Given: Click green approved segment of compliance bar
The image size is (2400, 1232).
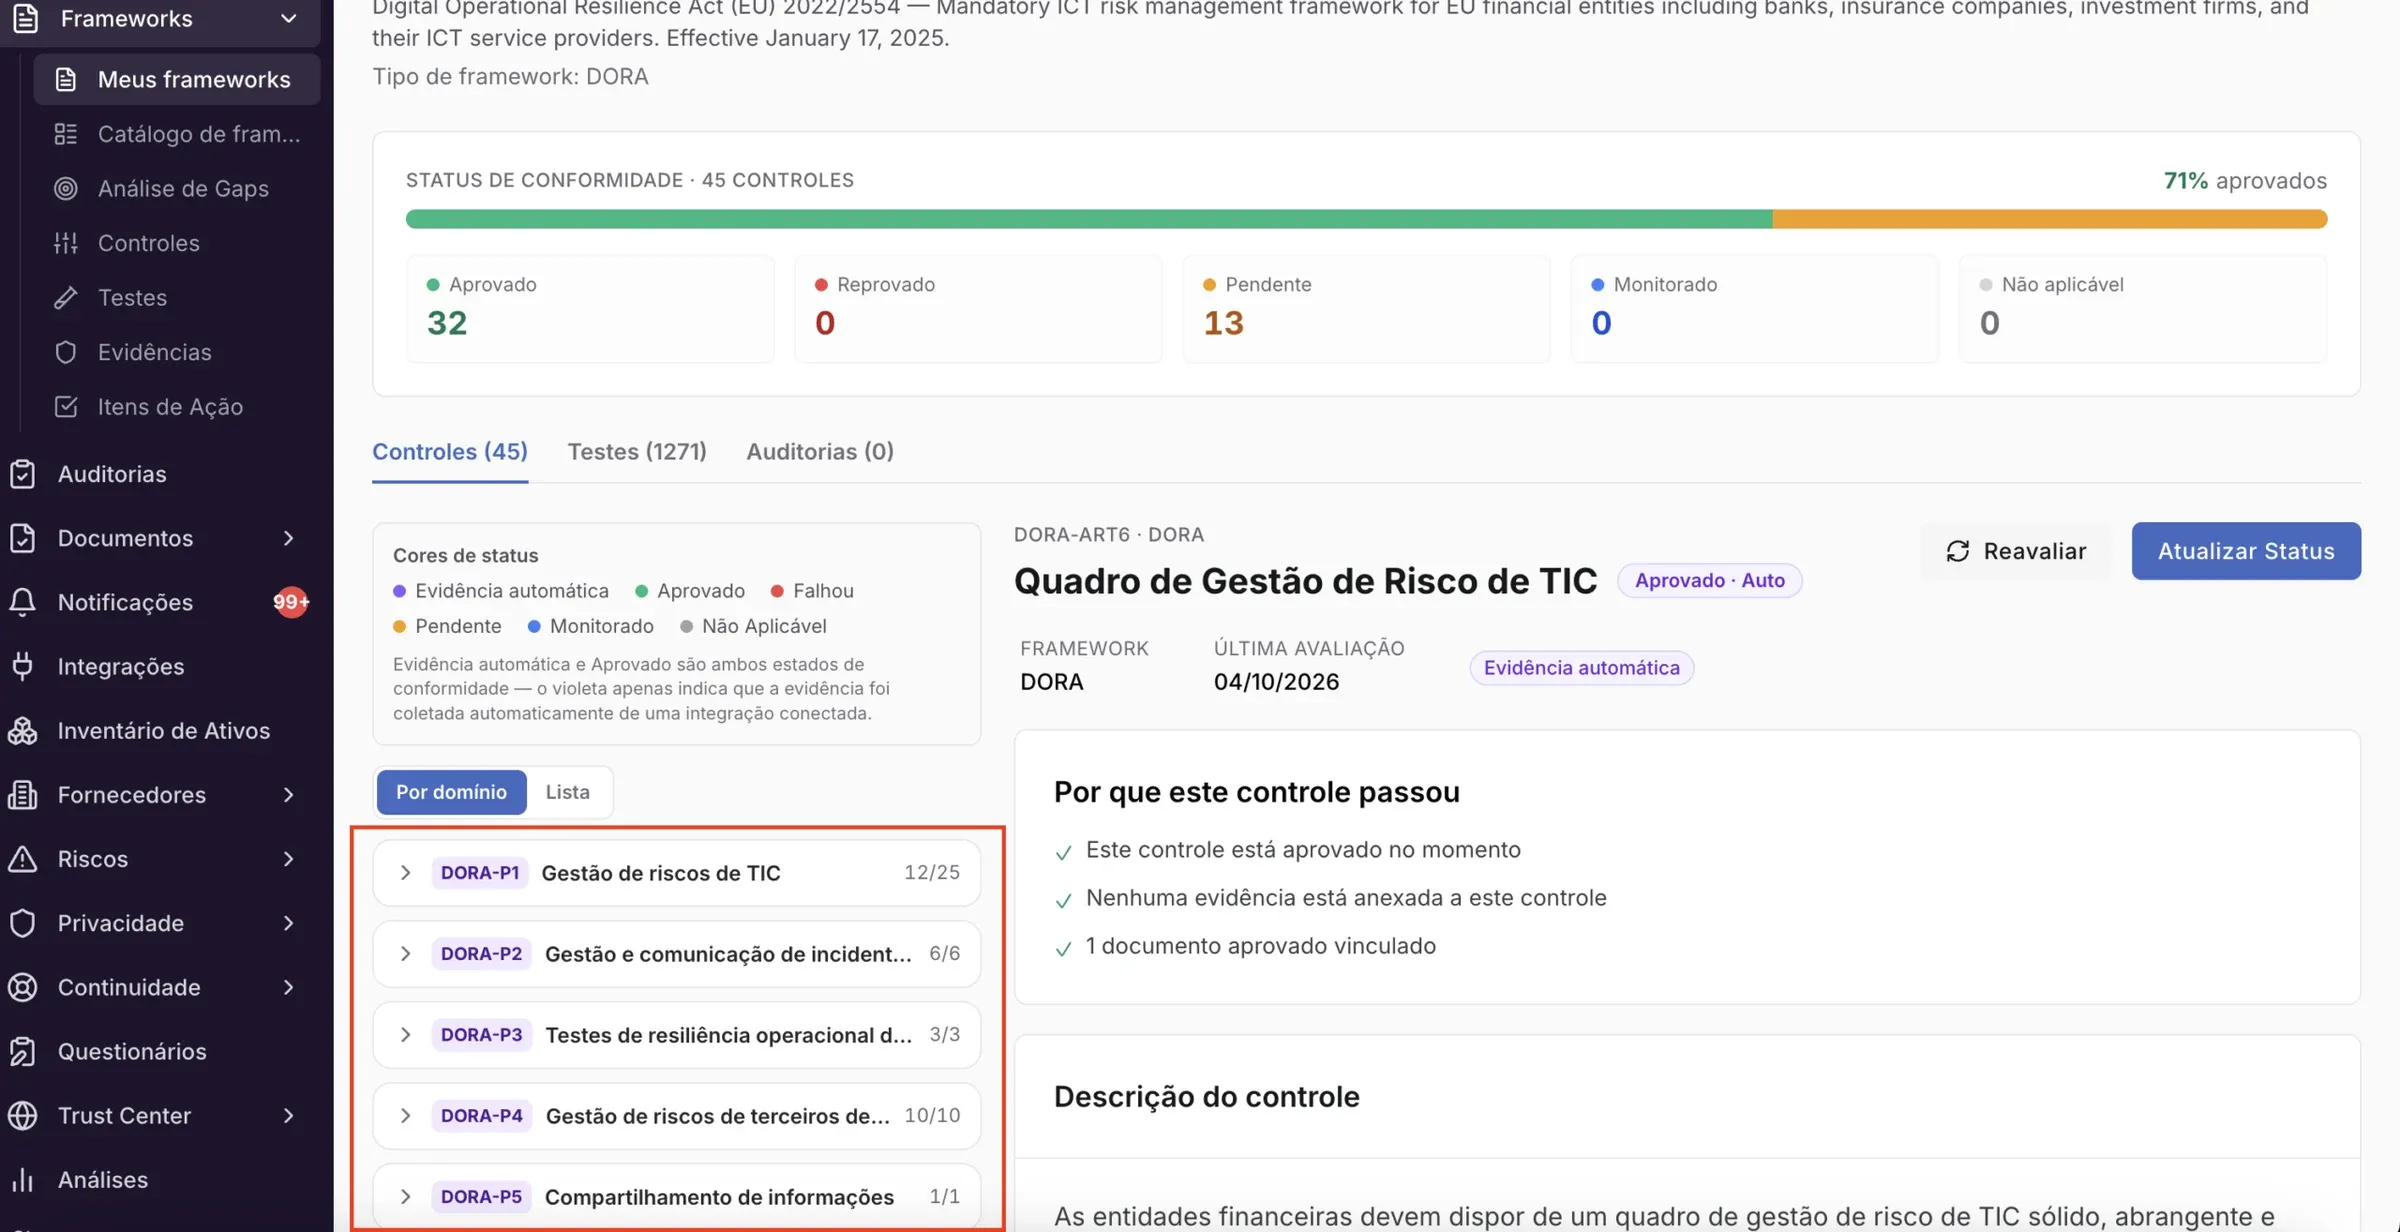Looking at the screenshot, I should 1089,219.
